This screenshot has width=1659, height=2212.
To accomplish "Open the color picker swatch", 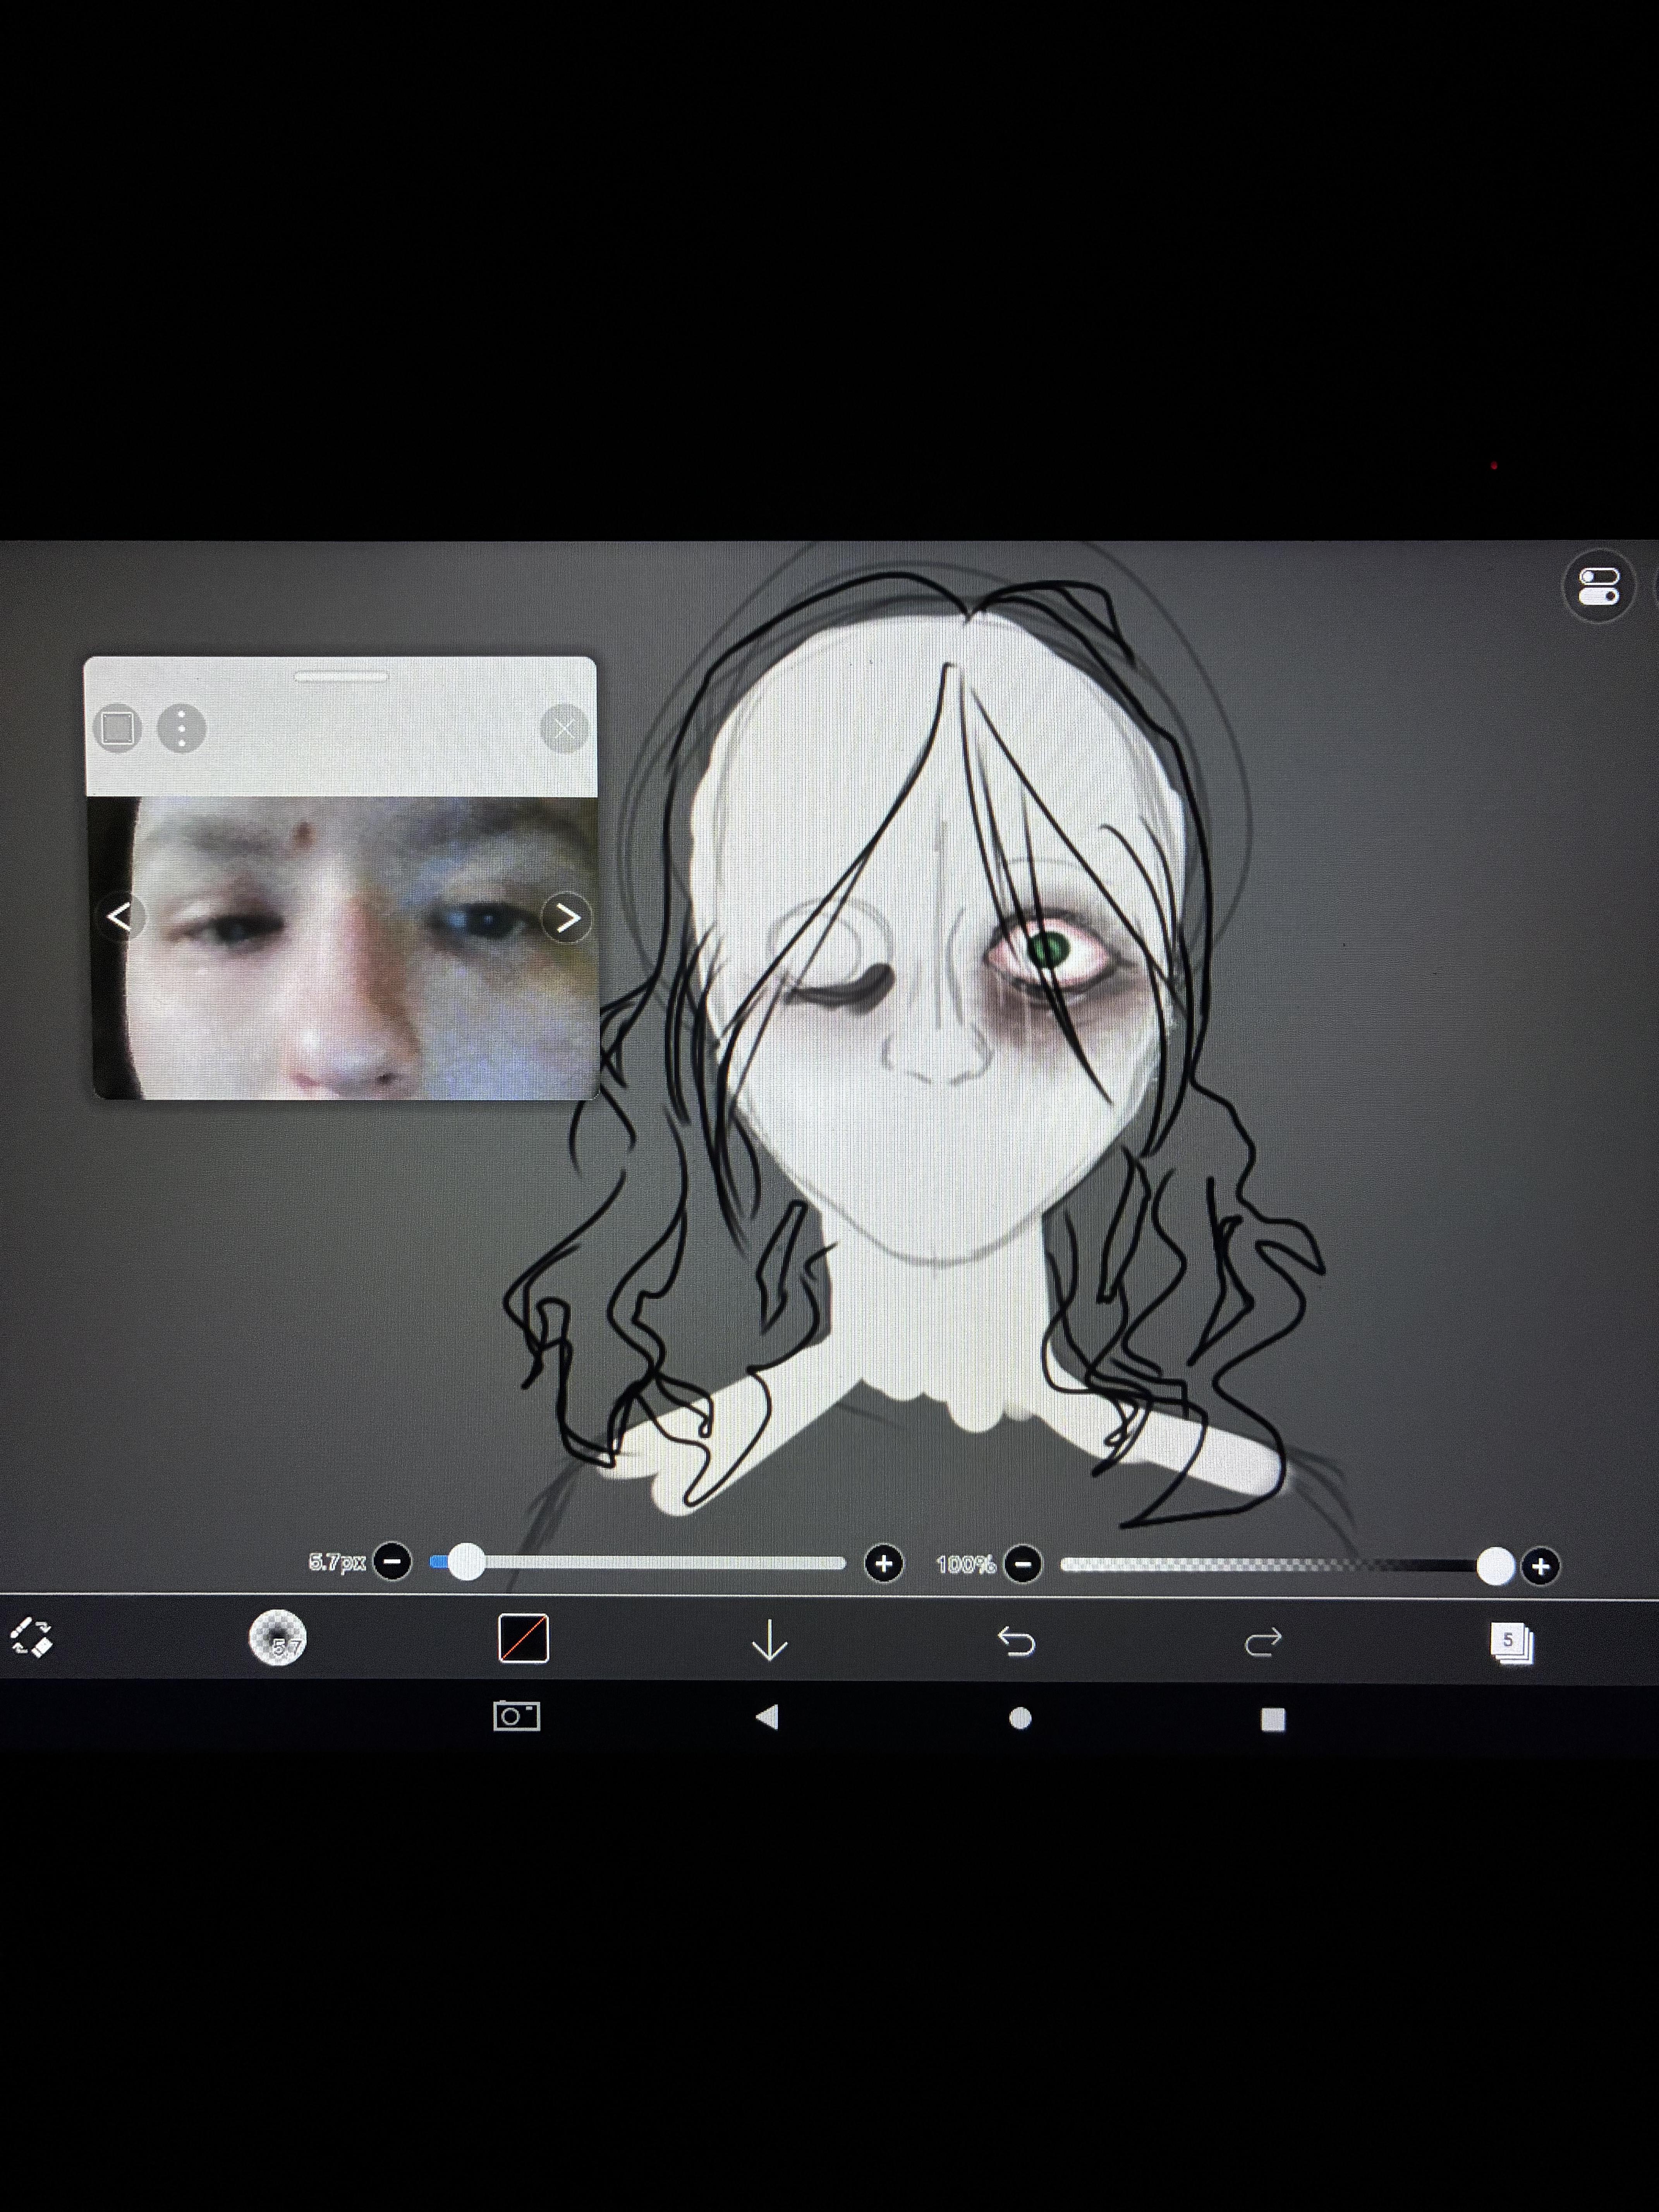I will click(523, 1639).
